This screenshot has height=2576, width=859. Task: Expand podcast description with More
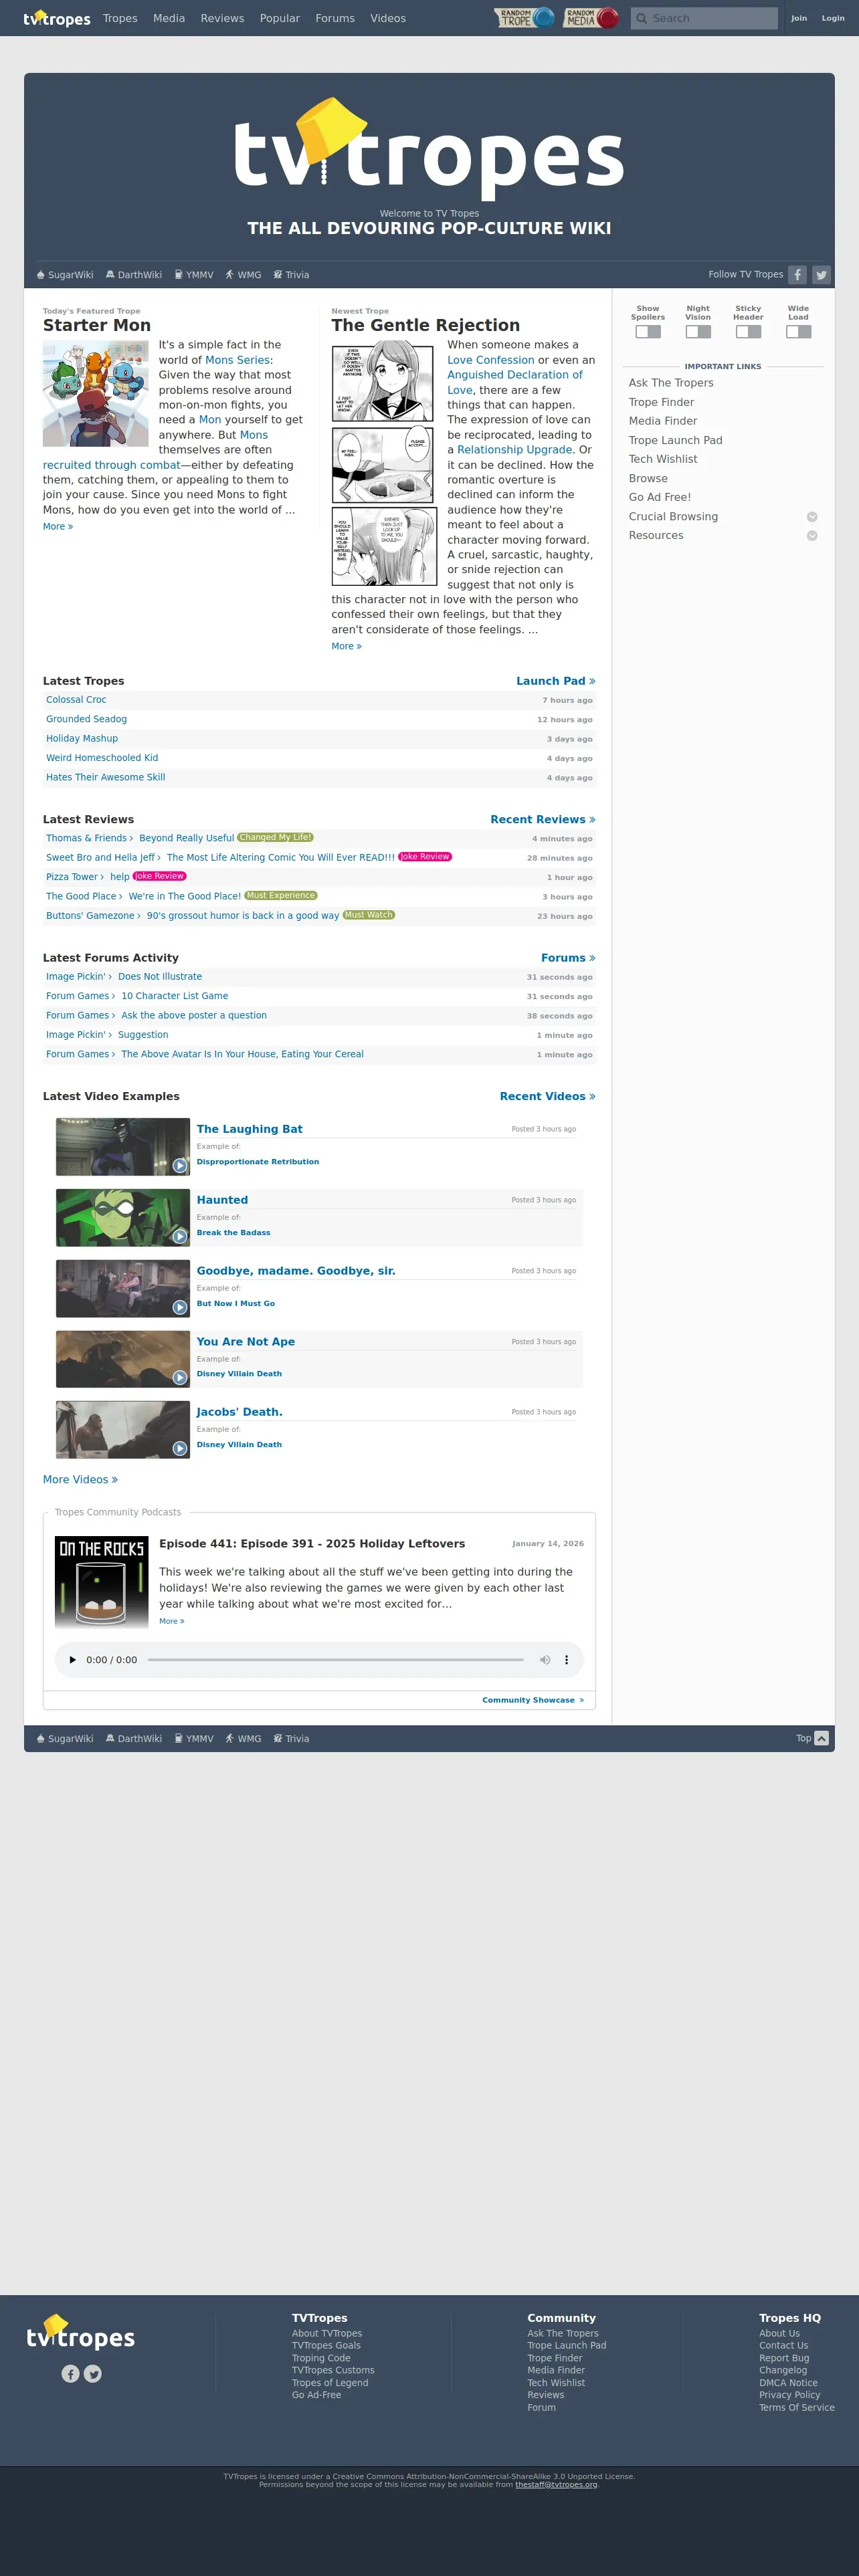point(172,1621)
